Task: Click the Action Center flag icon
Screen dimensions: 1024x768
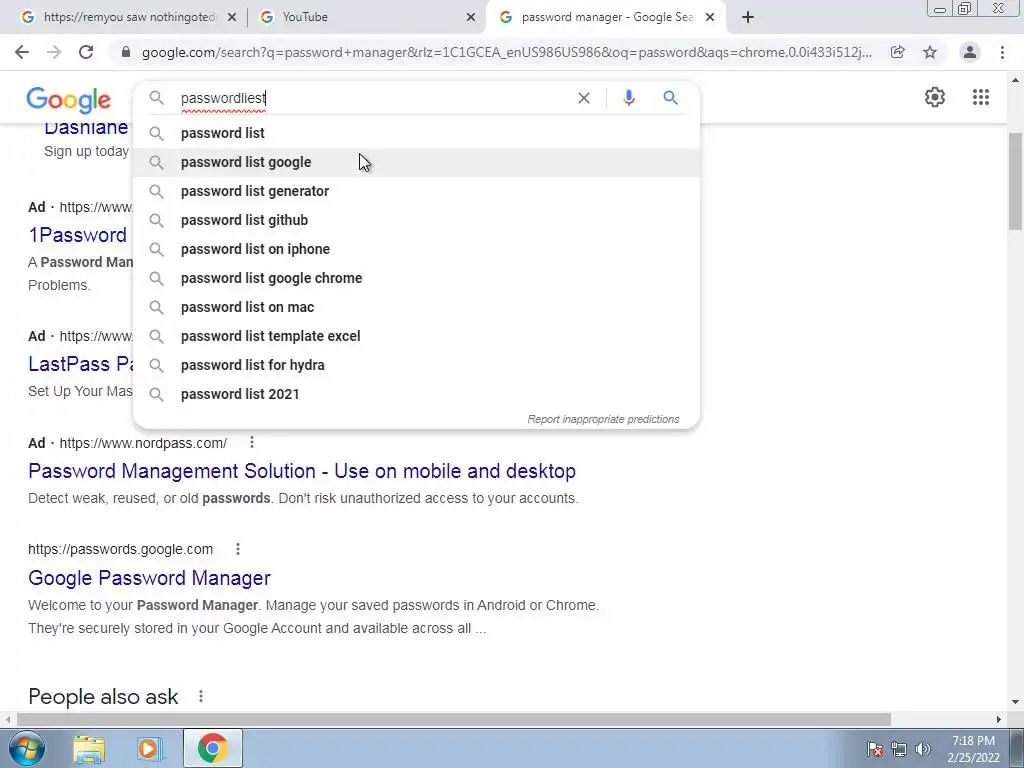Action: point(874,749)
